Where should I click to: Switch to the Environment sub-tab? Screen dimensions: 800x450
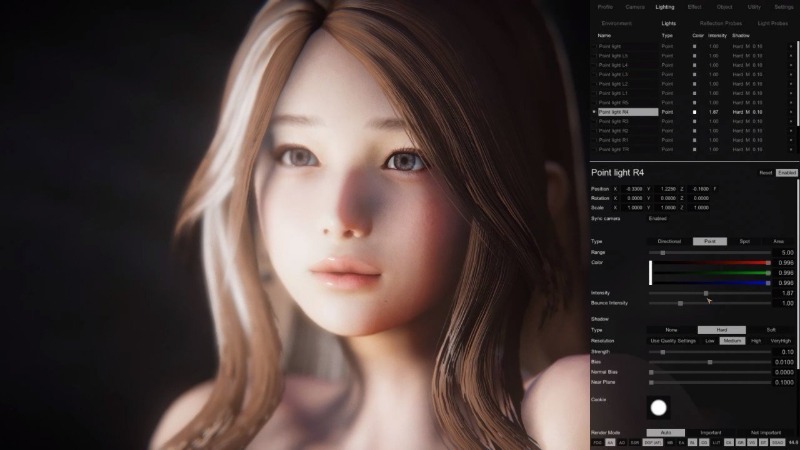click(x=616, y=23)
